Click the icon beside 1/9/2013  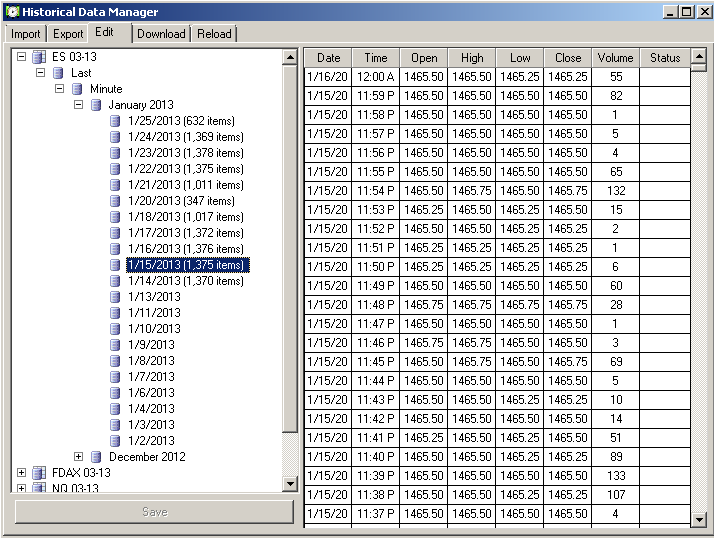click(x=116, y=344)
